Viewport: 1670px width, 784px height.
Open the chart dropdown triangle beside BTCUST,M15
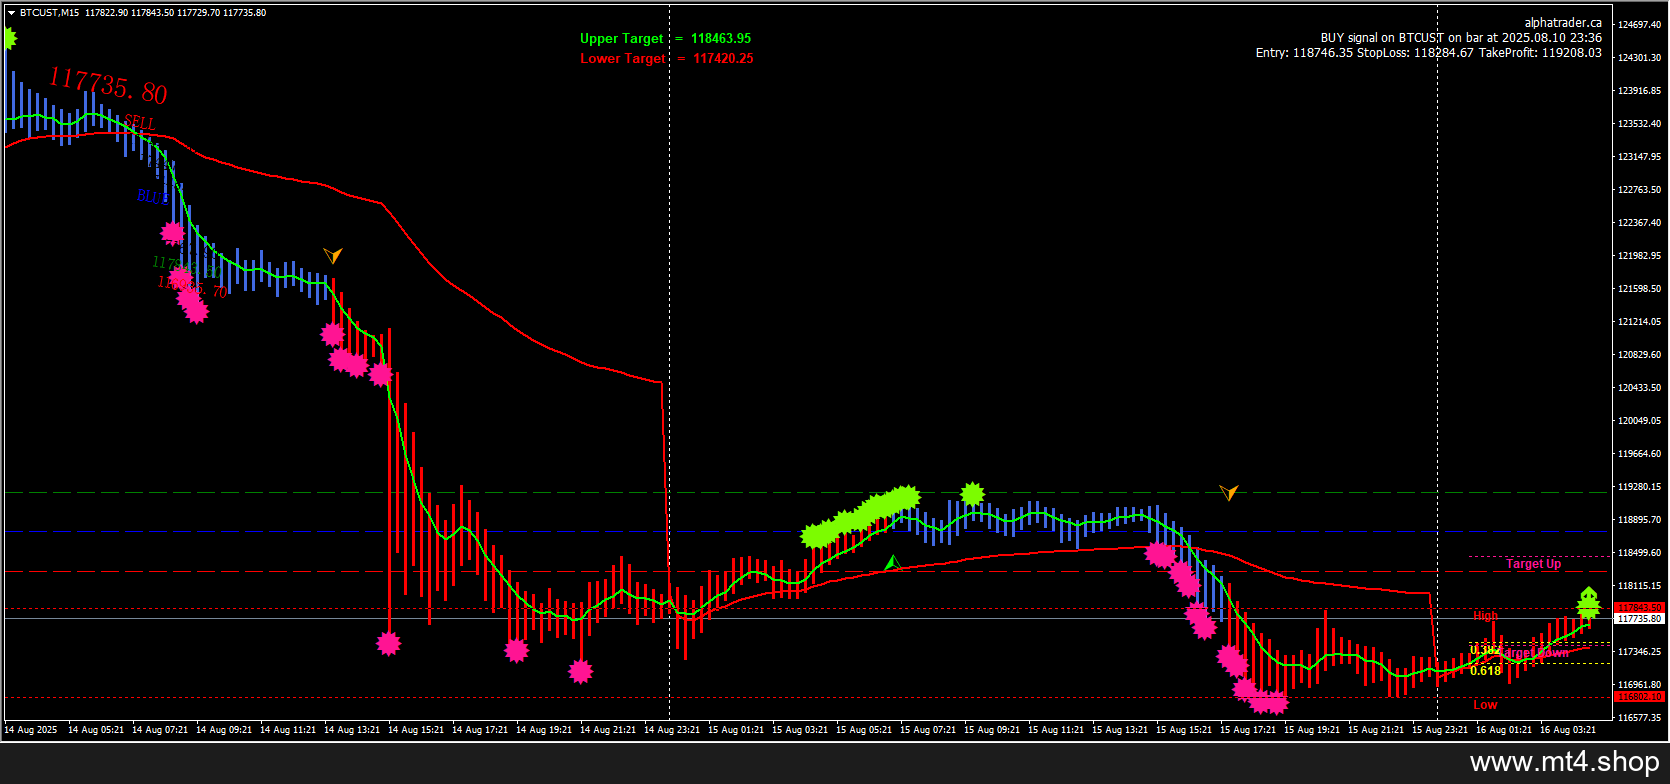(11, 13)
